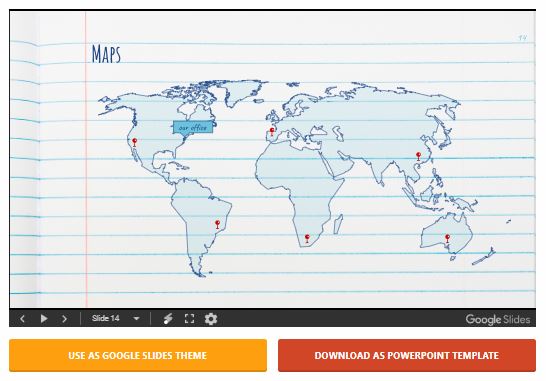Image resolution: width=546 pixels, height=381 pixels.
Task: Click the red pin on South Africa
Action: [307, 239]
